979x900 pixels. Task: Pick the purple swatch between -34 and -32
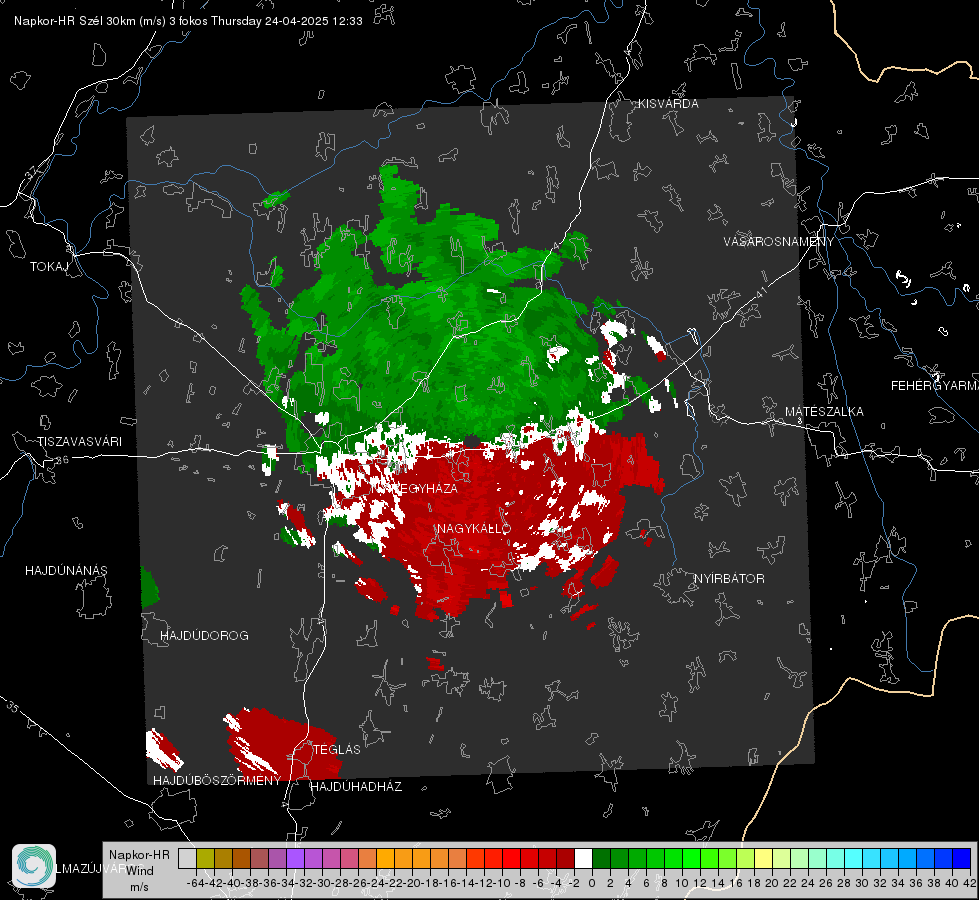tap(295, 859)
